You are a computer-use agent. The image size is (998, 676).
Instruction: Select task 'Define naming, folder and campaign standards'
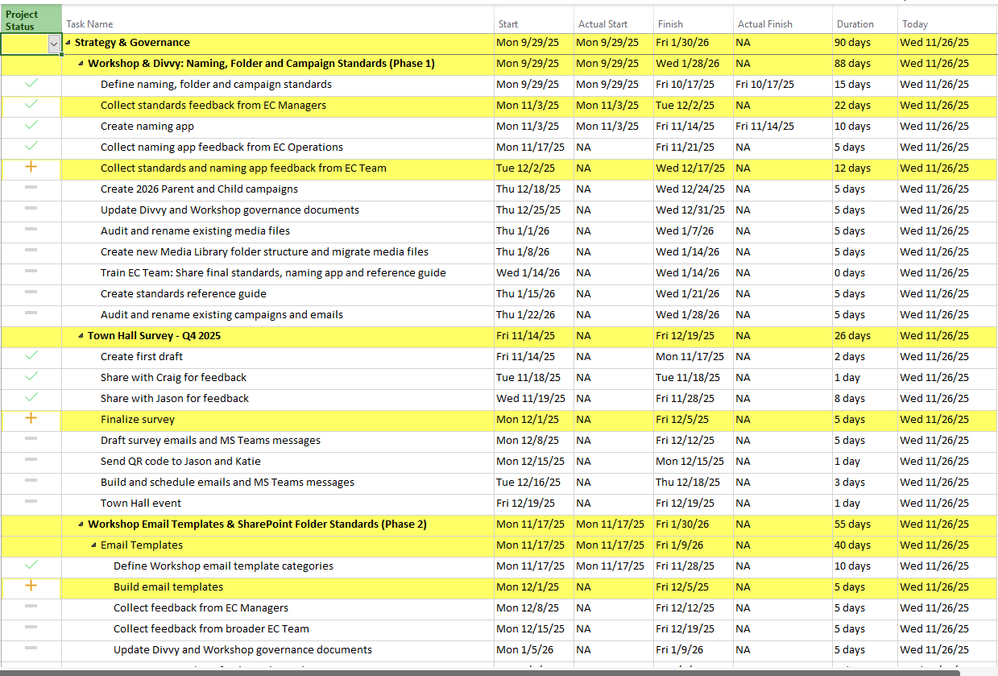pyautogui.click(x=216, y=85)
